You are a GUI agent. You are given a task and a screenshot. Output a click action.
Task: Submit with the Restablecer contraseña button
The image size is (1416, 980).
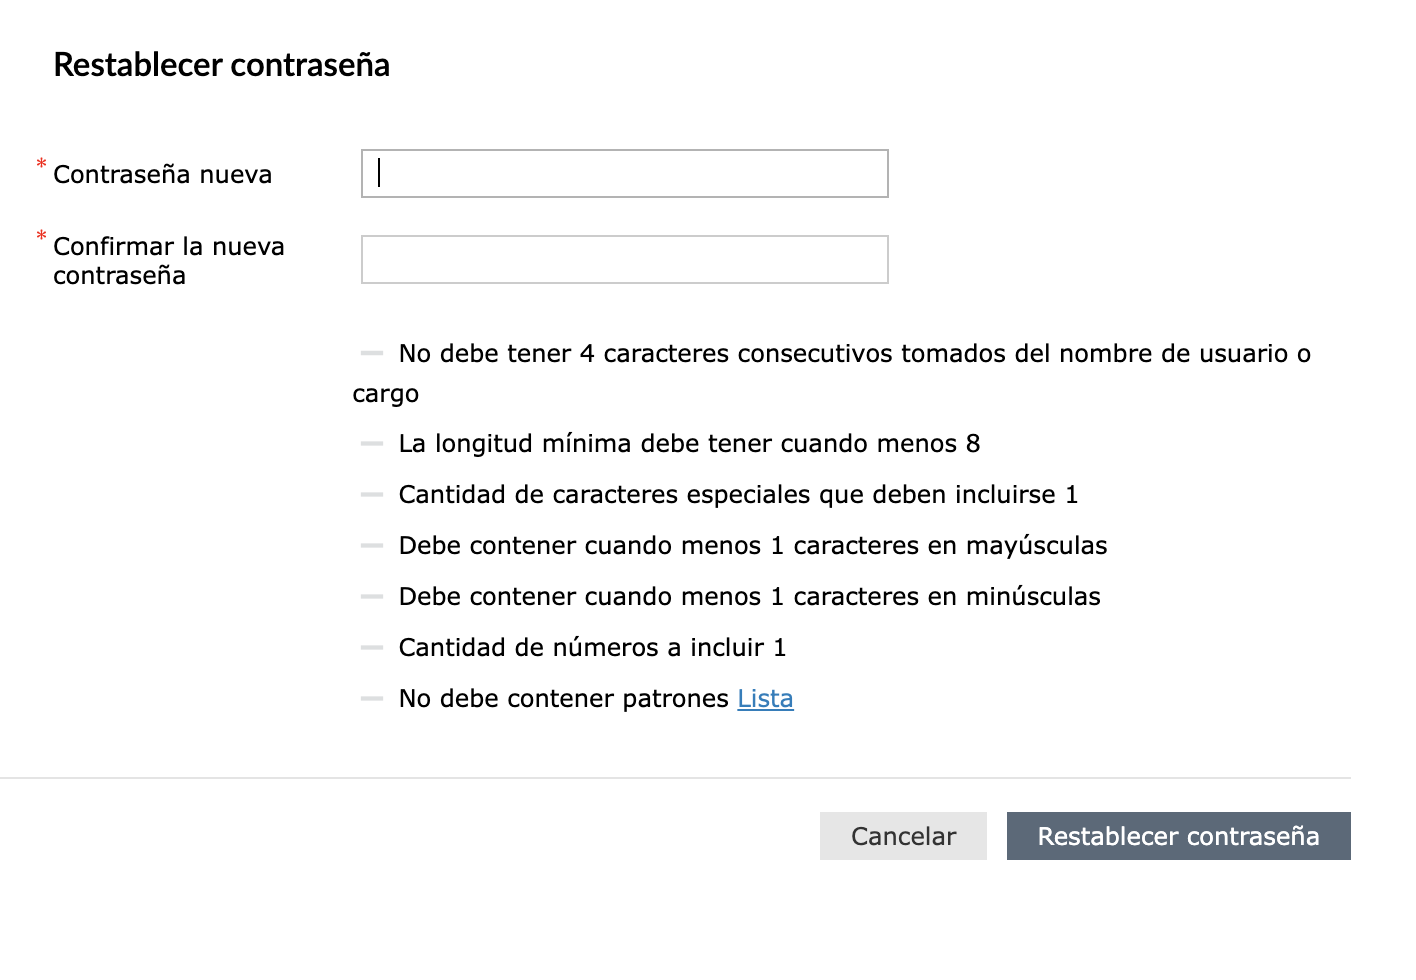tap(1178, 836)
